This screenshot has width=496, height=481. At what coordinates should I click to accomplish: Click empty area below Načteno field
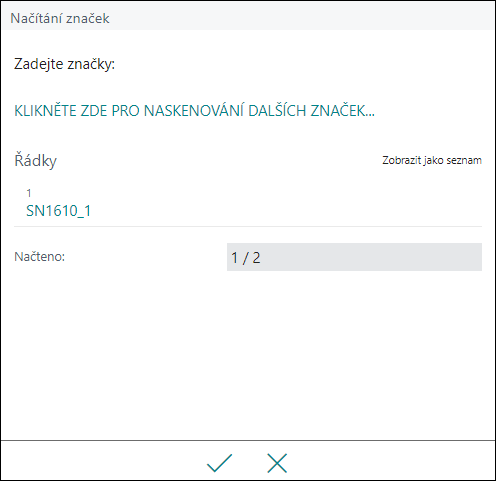tap(248, 353)
